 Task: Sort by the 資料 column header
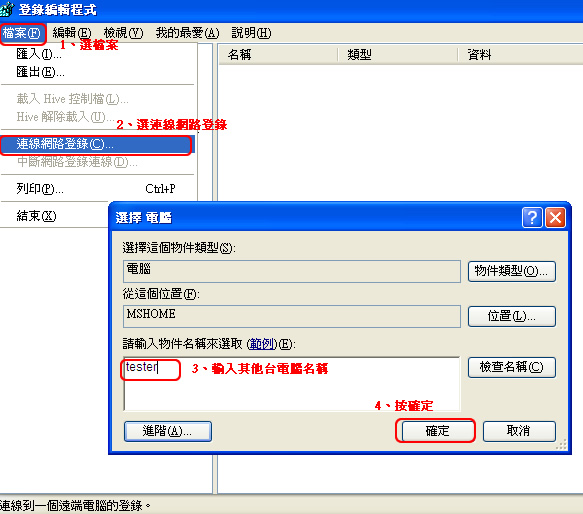[521, 55]
